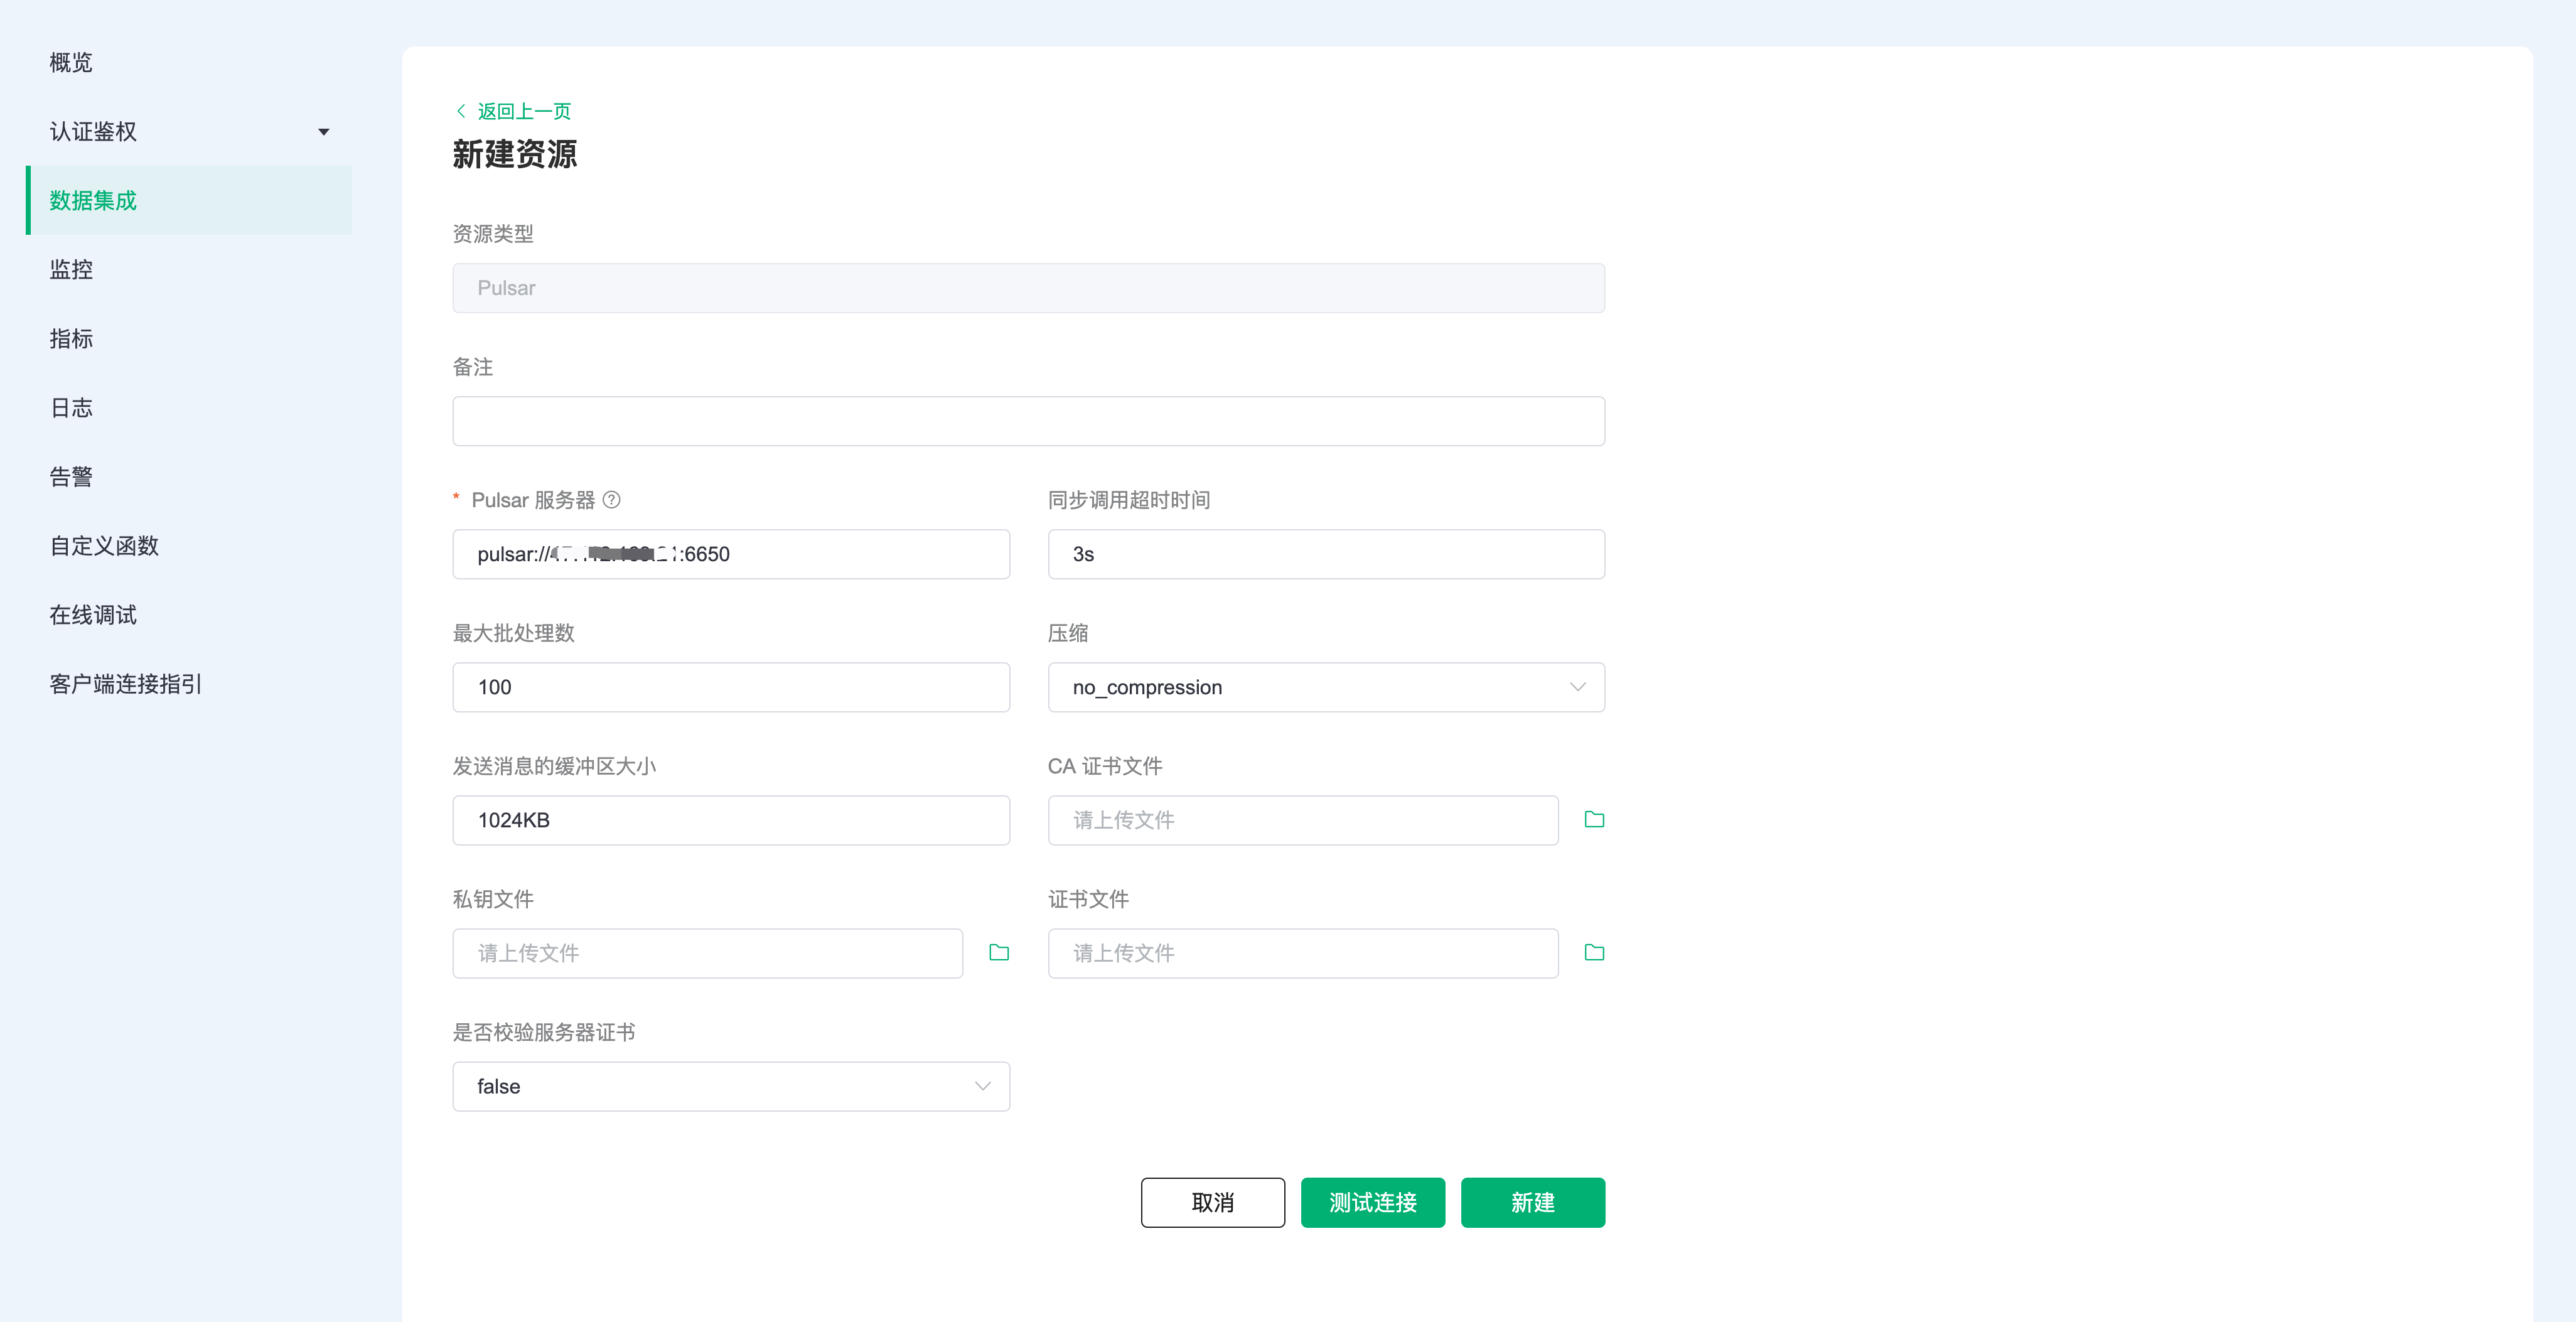Click the 返回上一页 link

pos(524,110)
